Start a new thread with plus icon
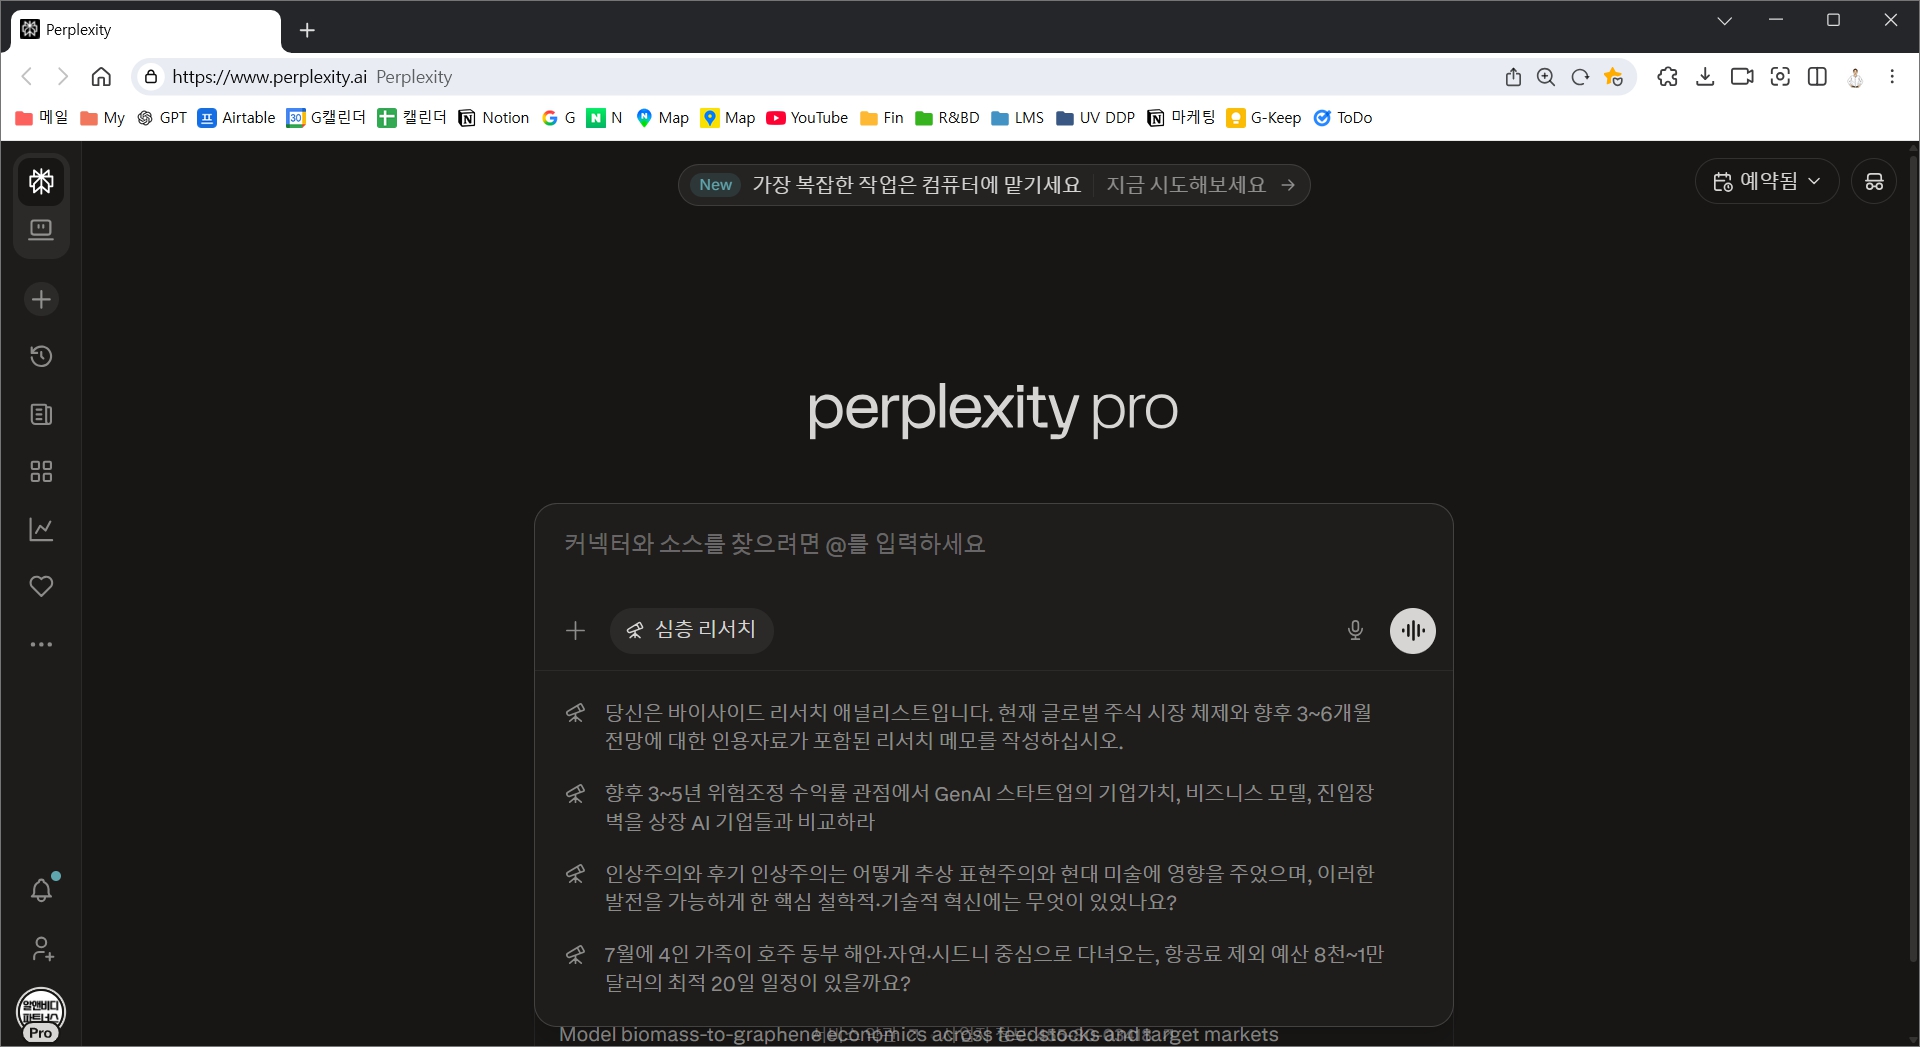 pyautogui.click(x=41, y=299)
